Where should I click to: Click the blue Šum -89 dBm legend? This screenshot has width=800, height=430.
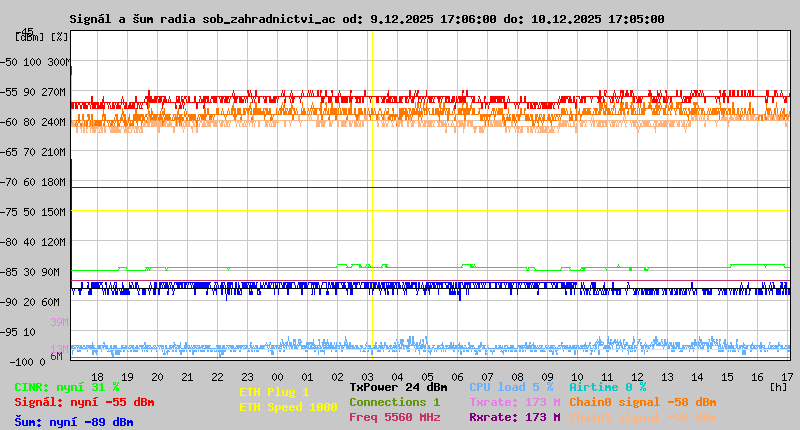[73, 421]
